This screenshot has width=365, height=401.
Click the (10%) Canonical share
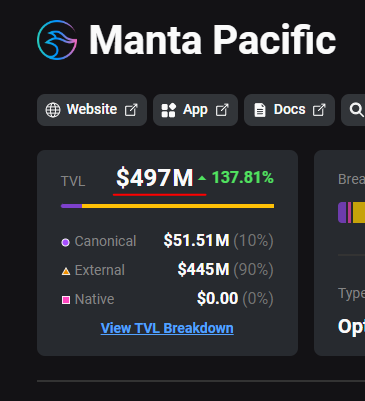(x=253, y=241)
